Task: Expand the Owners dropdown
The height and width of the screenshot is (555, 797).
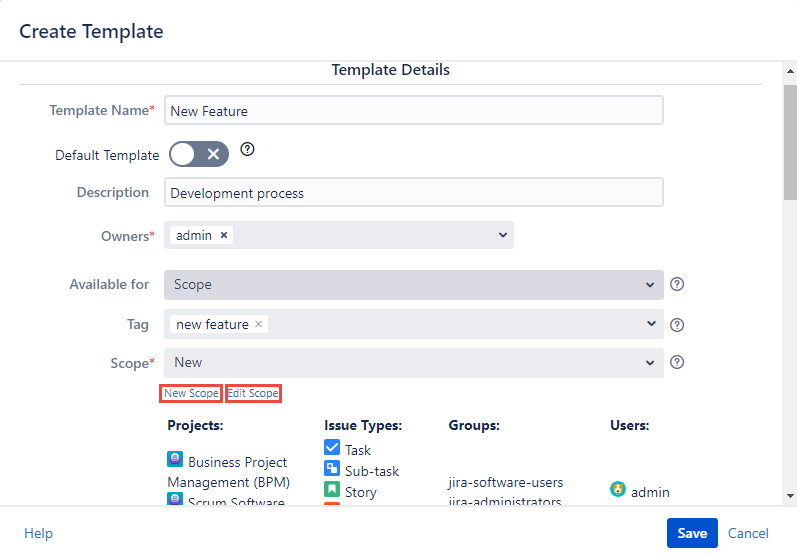Action: point(502,235)
